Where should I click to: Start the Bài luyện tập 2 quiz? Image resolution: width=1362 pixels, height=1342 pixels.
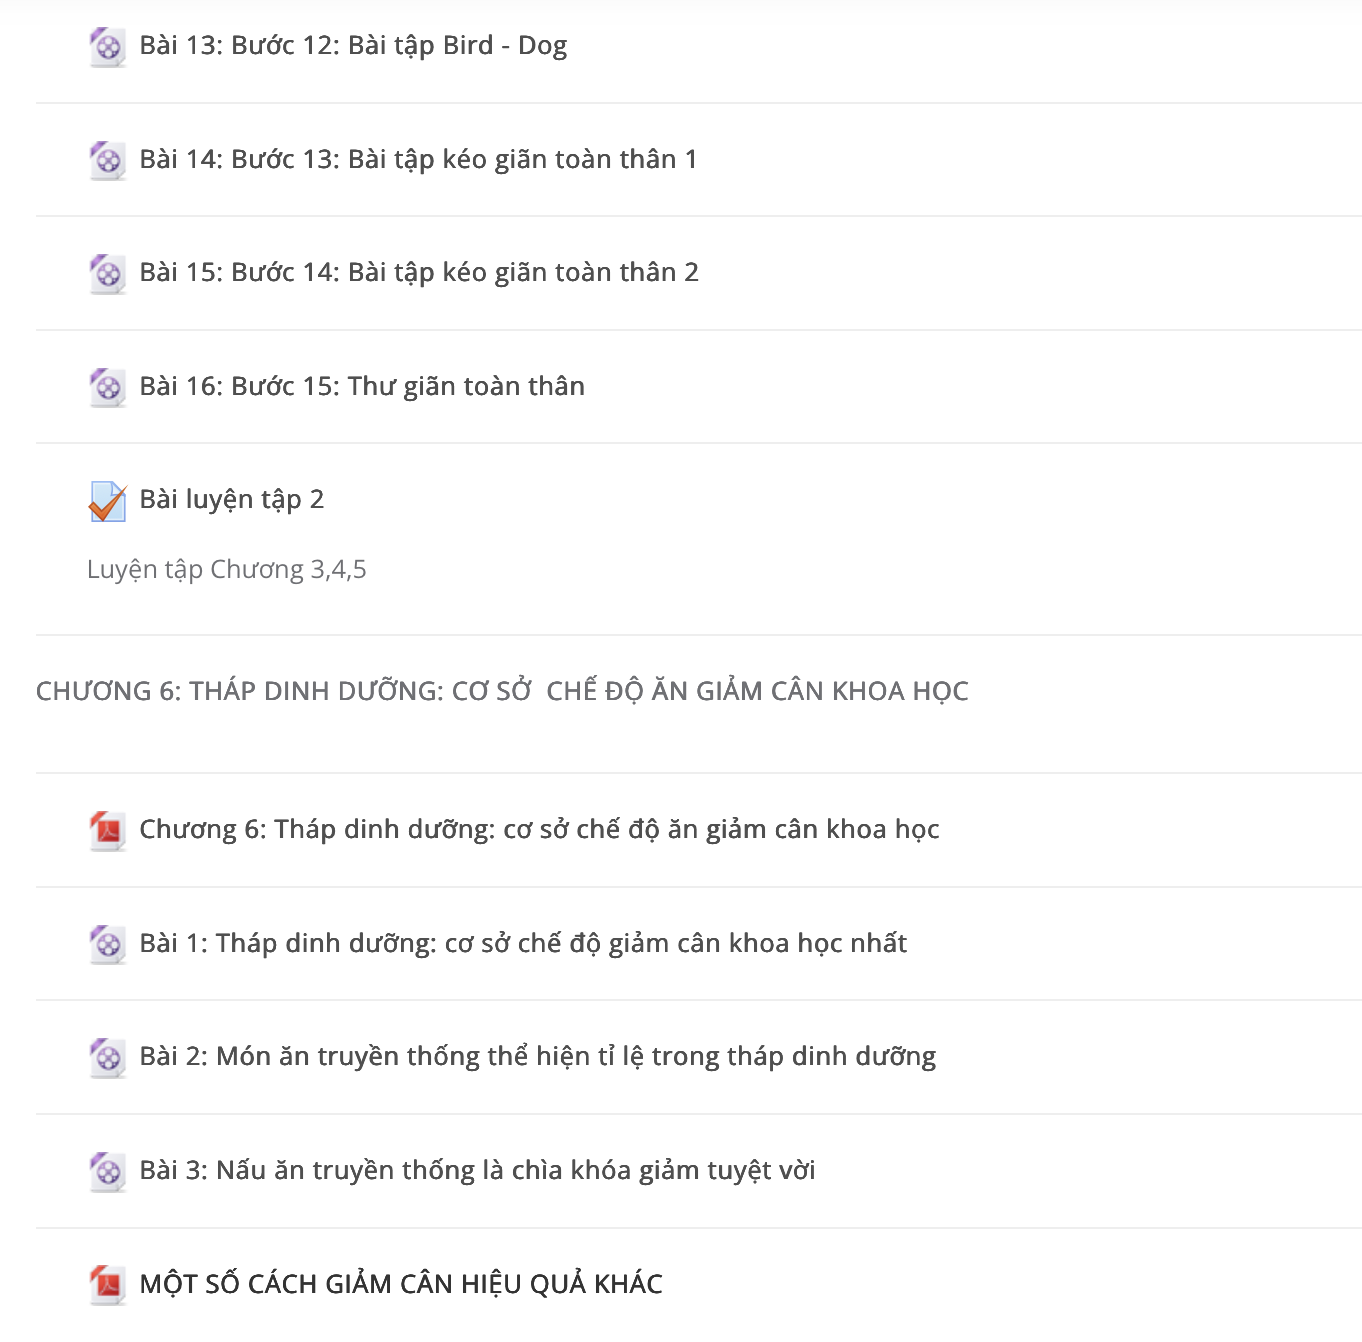(x=232, y=499)
